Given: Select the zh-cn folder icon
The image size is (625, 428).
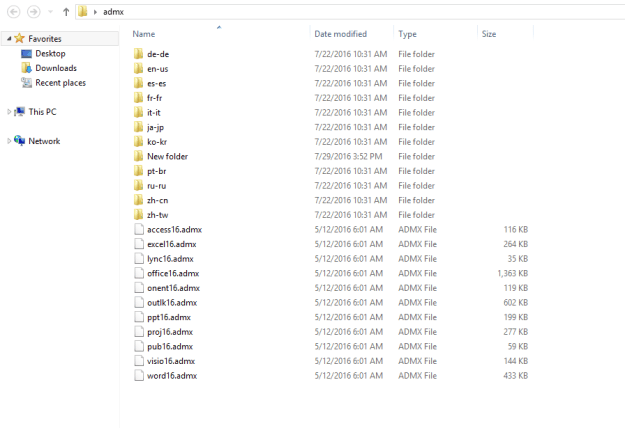Looking at the screenshot, I should tap(138, 200).
